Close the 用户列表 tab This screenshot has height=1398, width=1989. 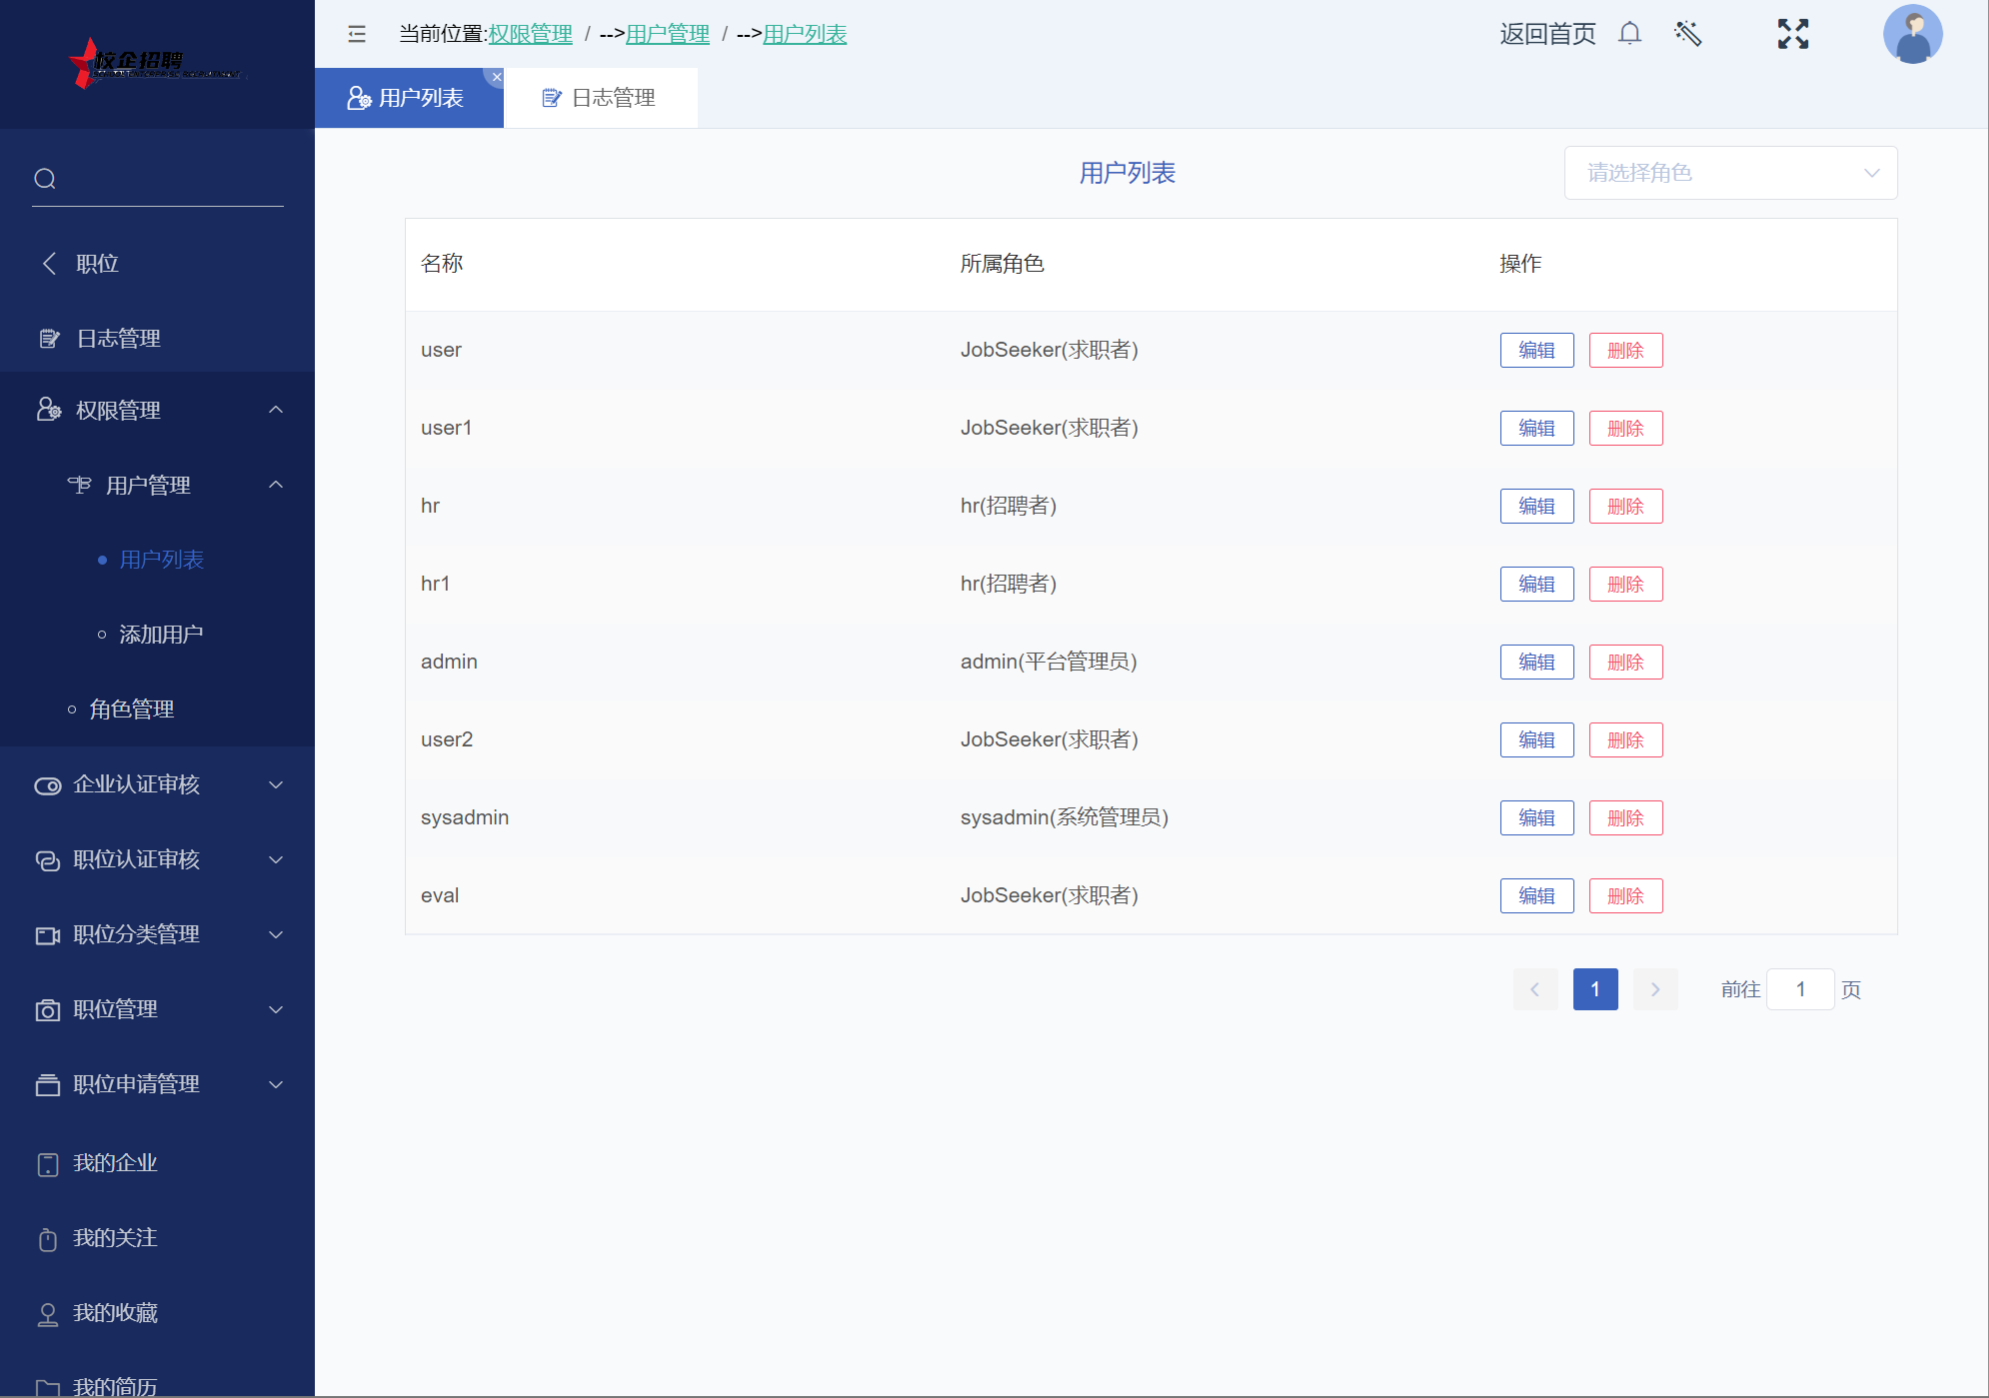[497, 77]
